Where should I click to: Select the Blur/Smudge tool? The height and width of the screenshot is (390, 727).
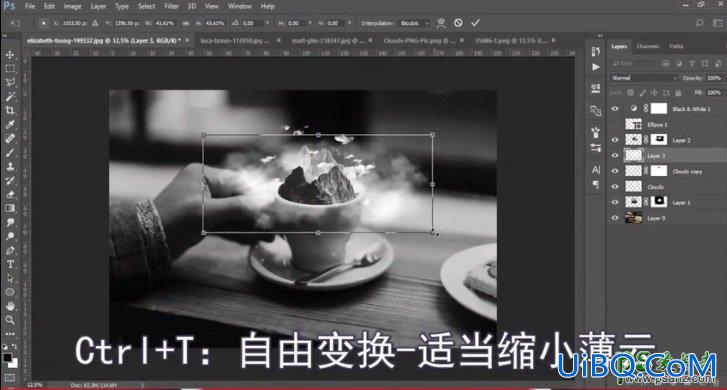pyautogui.click(x=10, y=222)
